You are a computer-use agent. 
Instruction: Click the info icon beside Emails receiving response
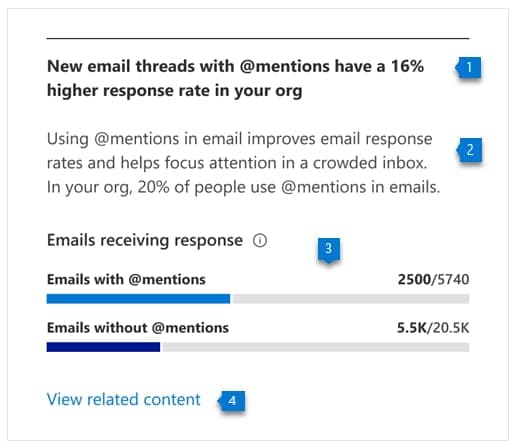pos(260,240)
